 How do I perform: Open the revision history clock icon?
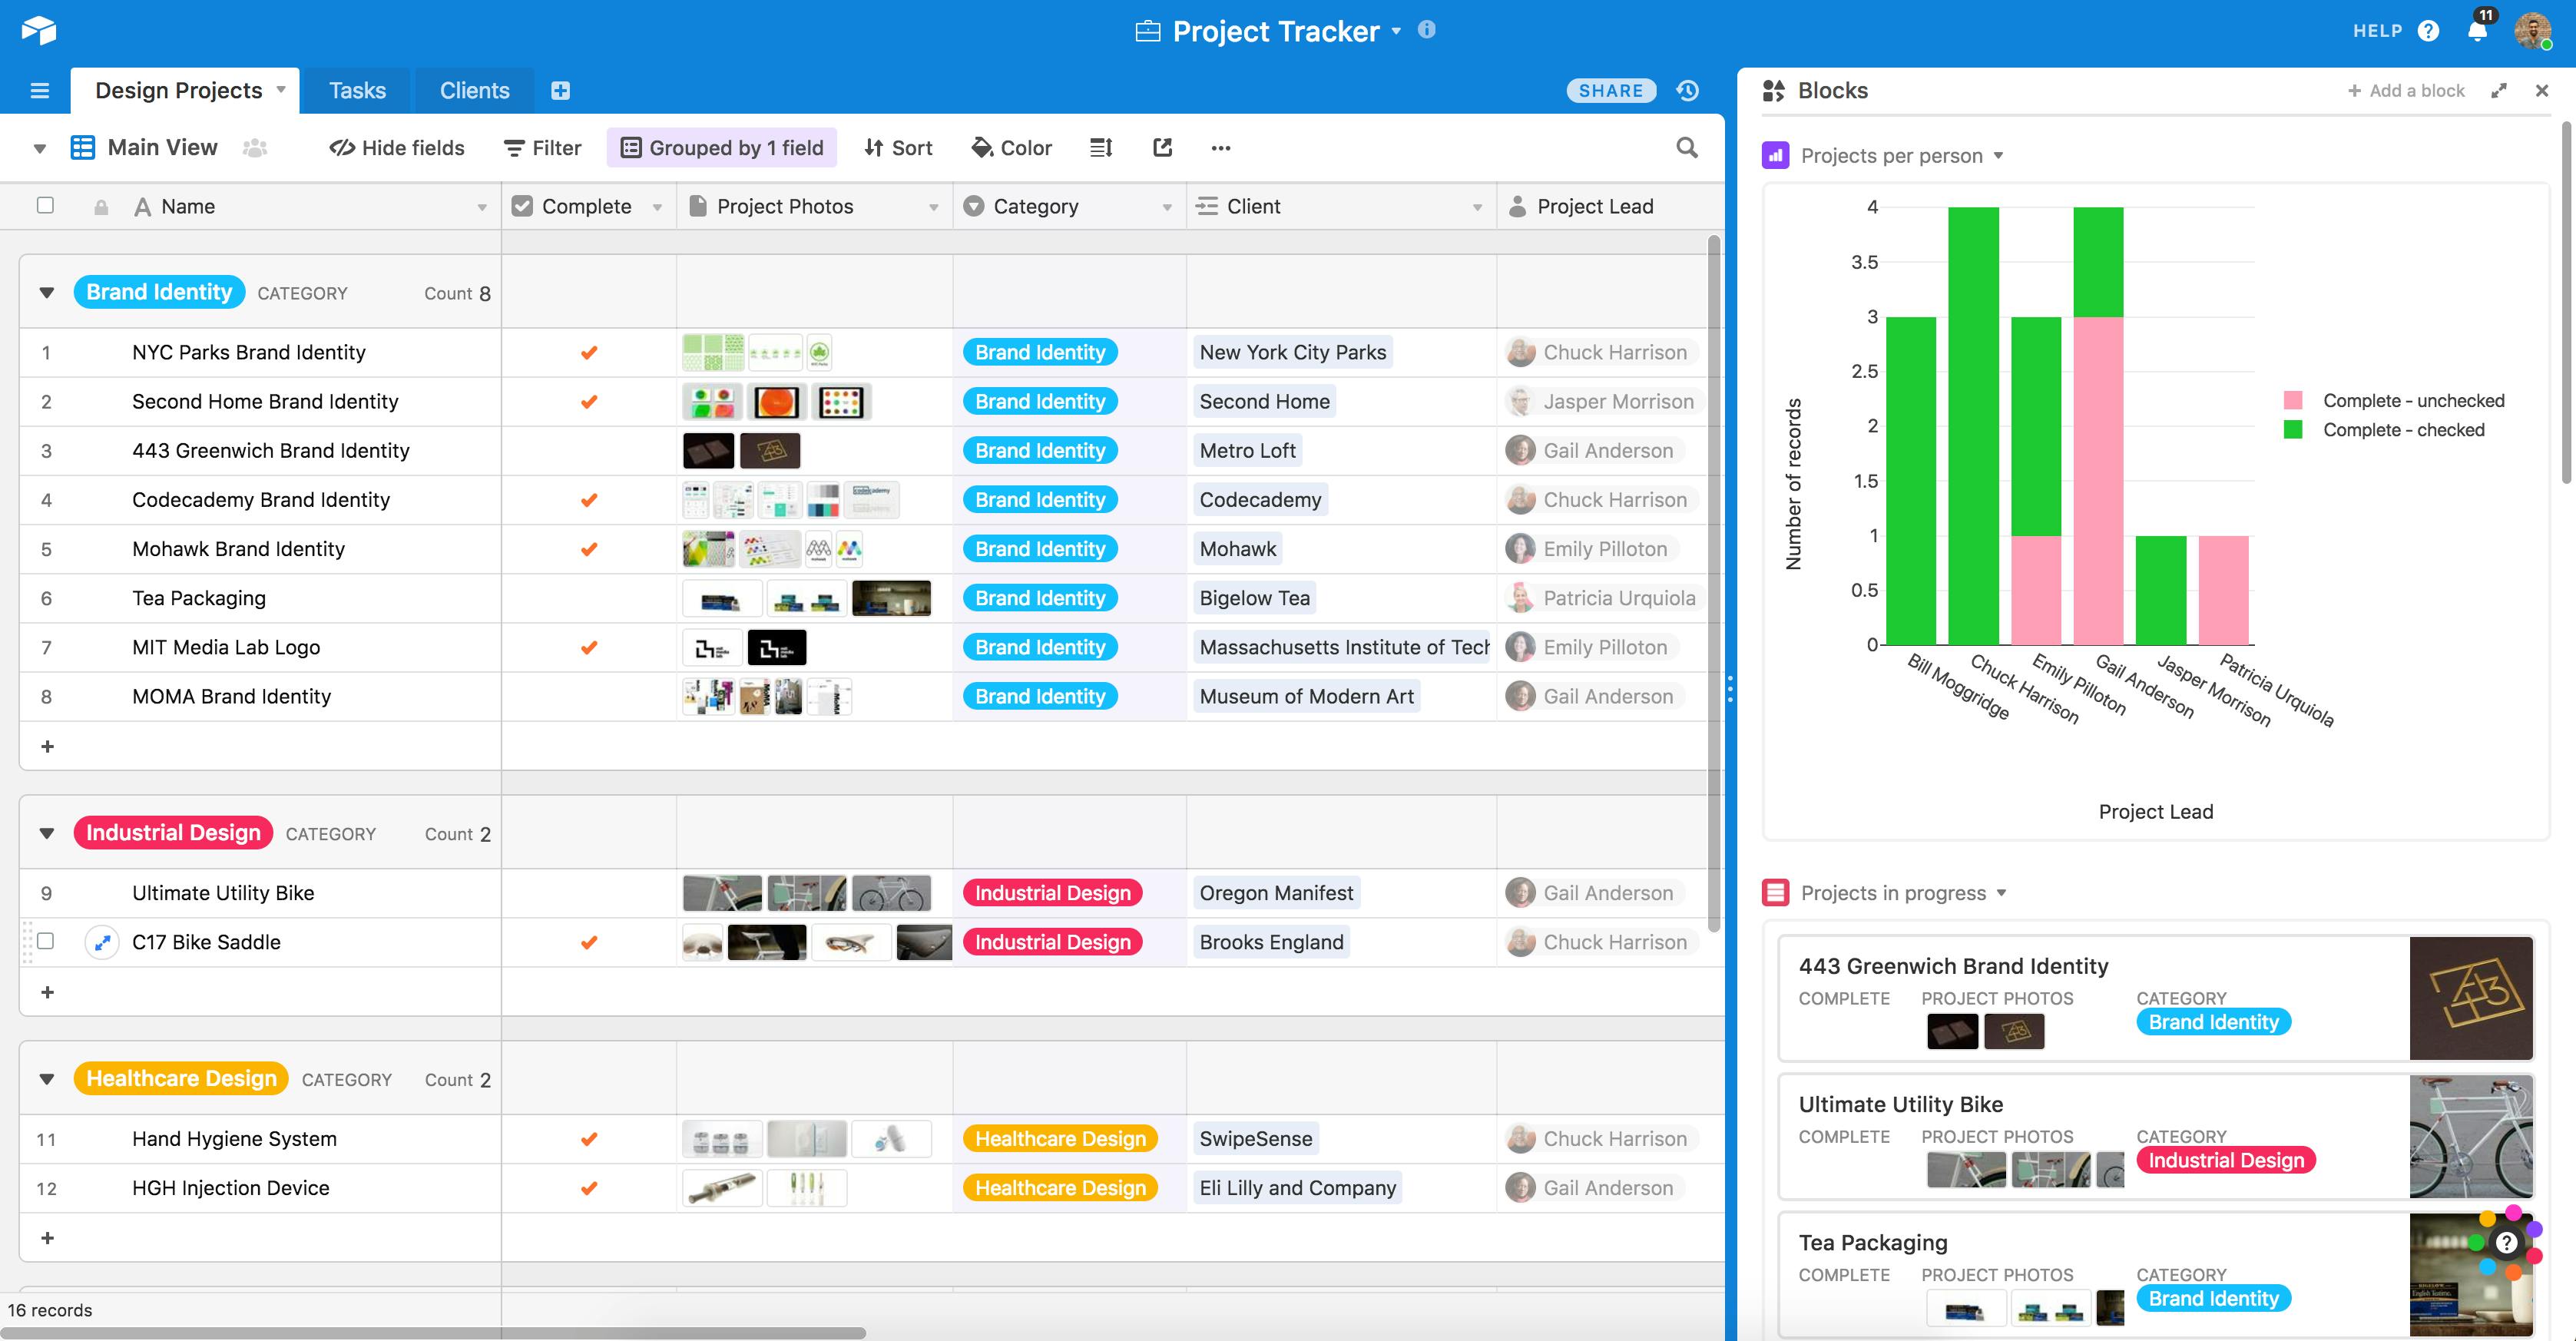[1687, 90]
